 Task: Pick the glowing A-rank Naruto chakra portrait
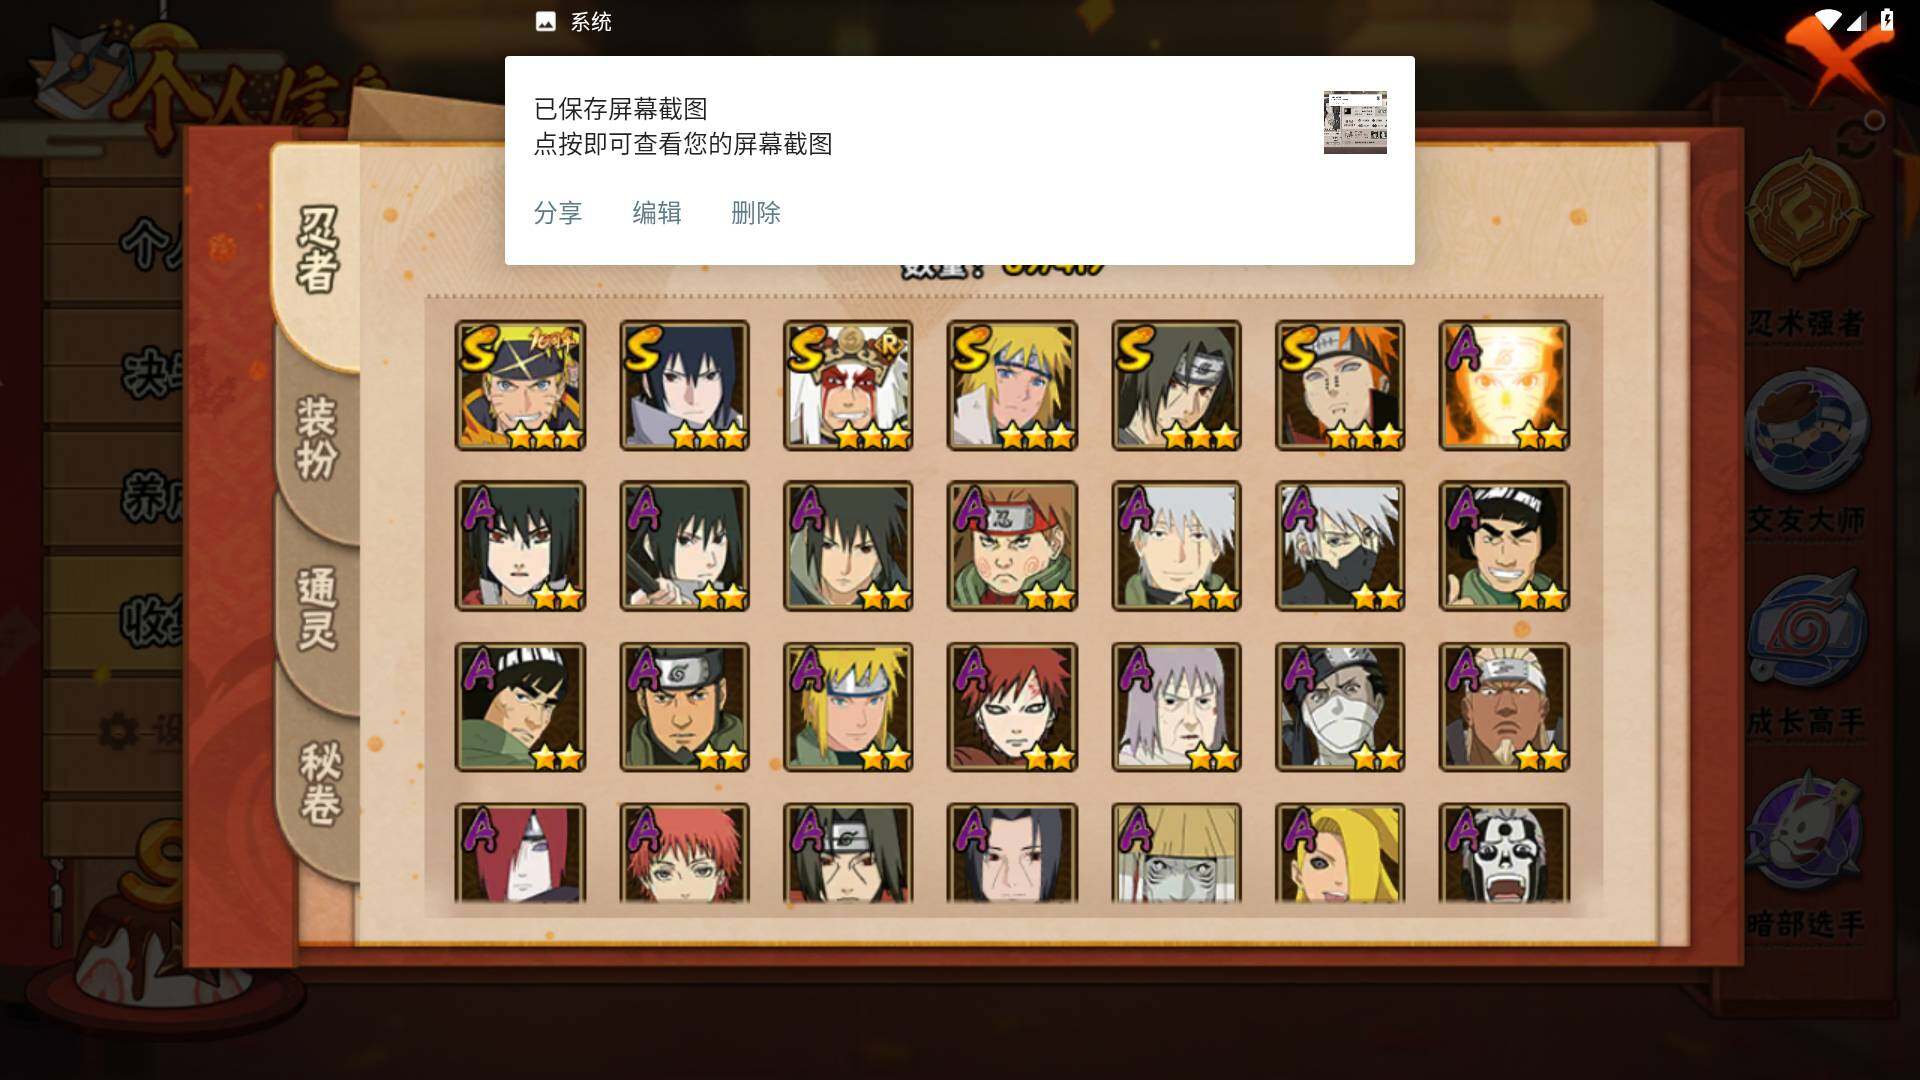tap(1504, 385)
